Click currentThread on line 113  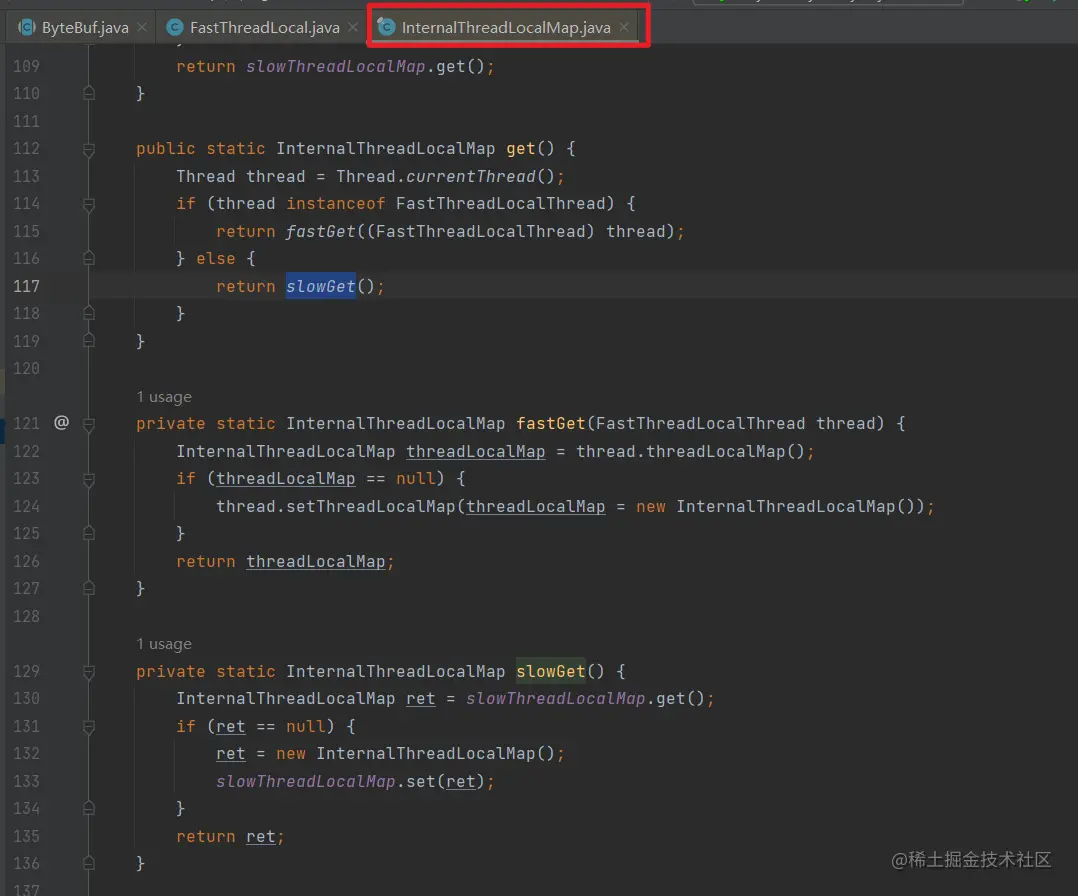pos(471,176)
